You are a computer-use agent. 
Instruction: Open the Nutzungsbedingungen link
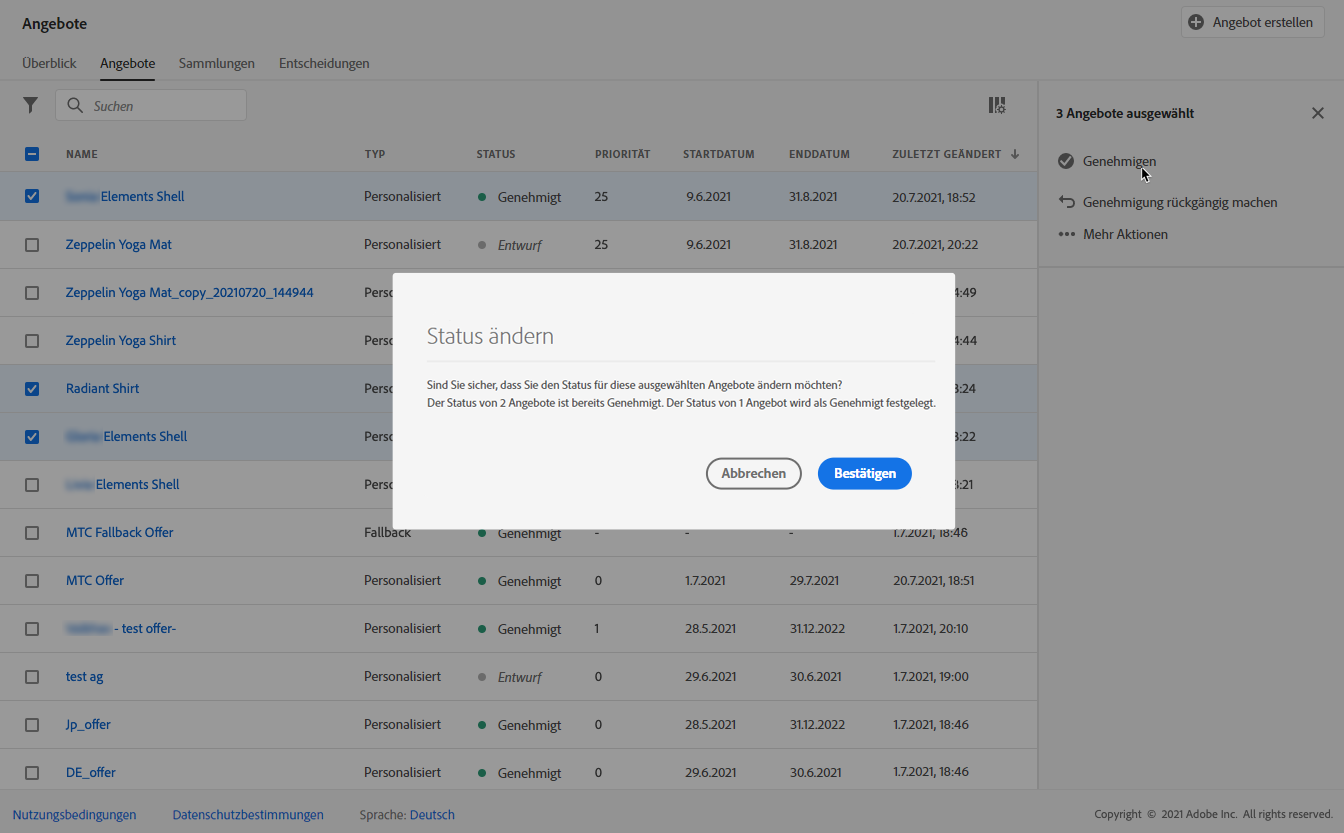click(x=74, y=815)
